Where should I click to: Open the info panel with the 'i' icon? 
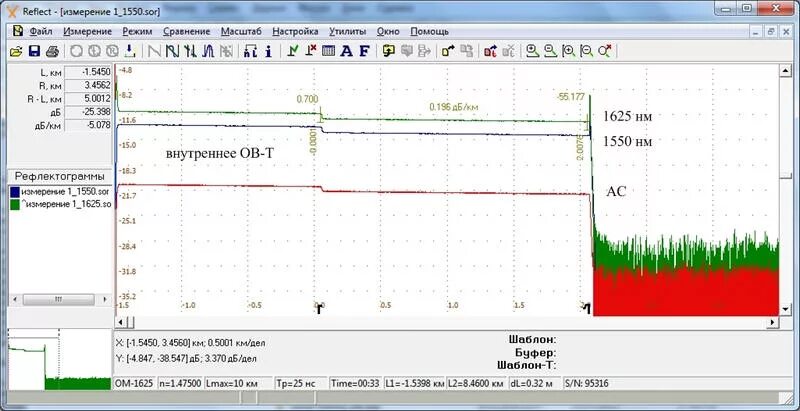coord(268,51)
